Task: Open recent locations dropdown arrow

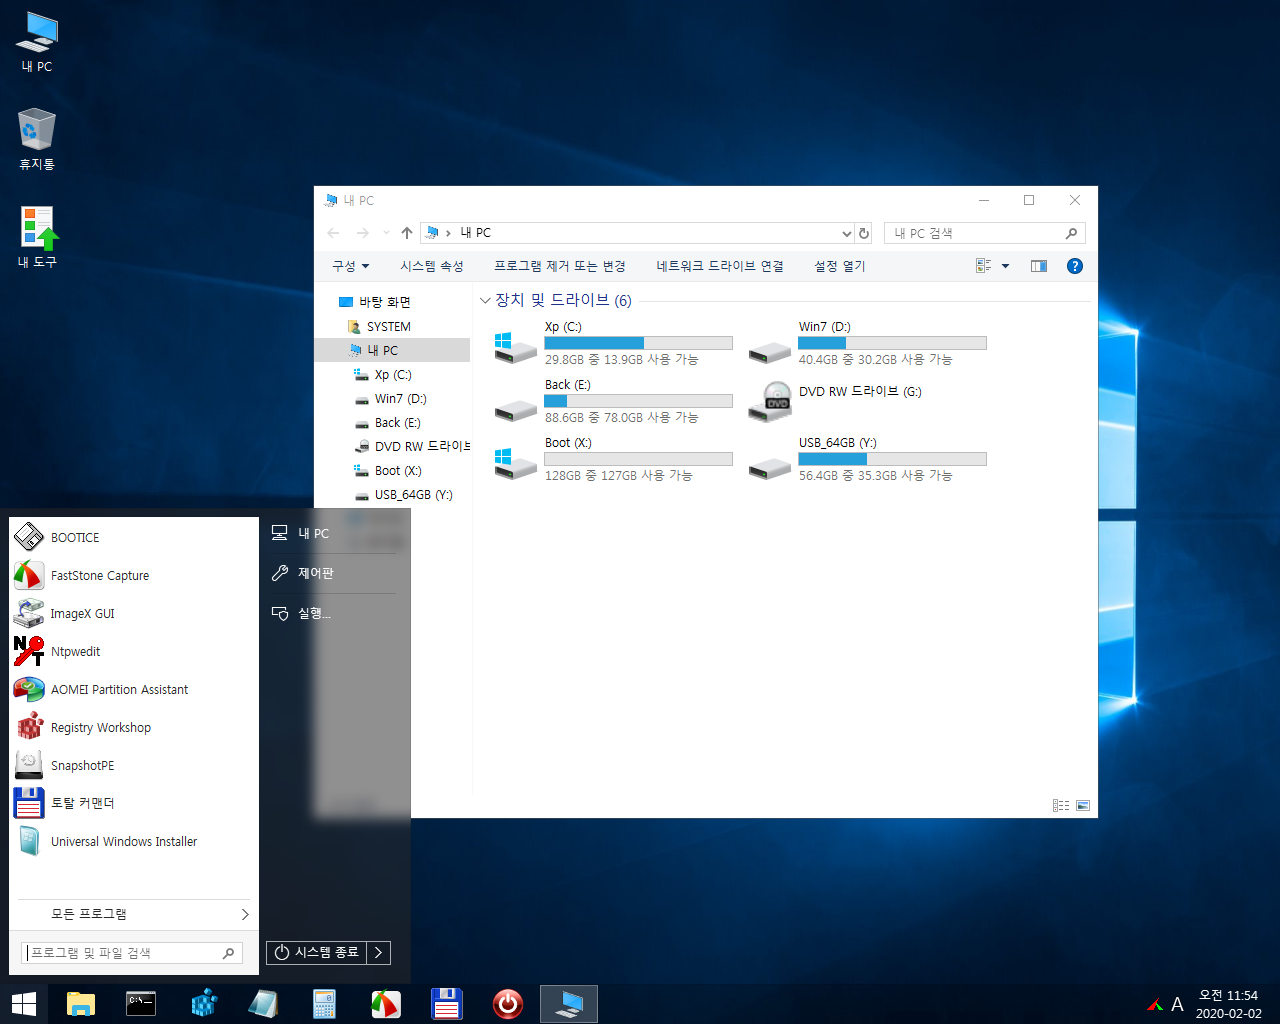Action: click(387, 233)
